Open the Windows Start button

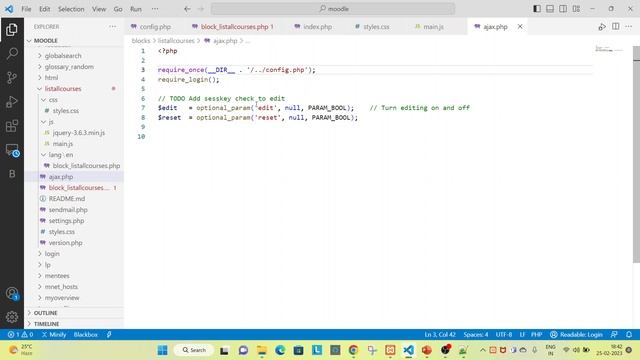(x=162, y=350)
